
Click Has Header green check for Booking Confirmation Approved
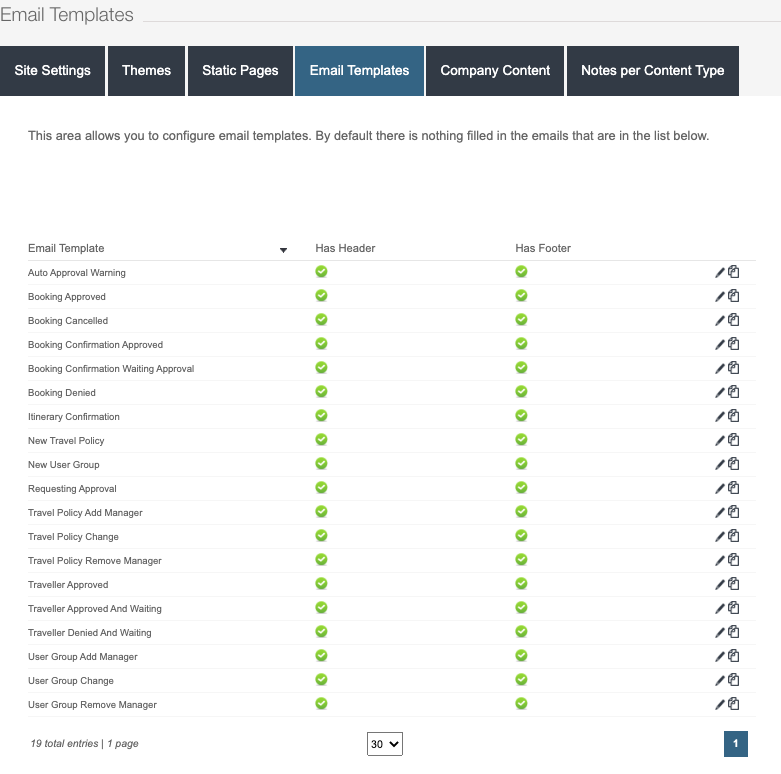tap(321, 344)
